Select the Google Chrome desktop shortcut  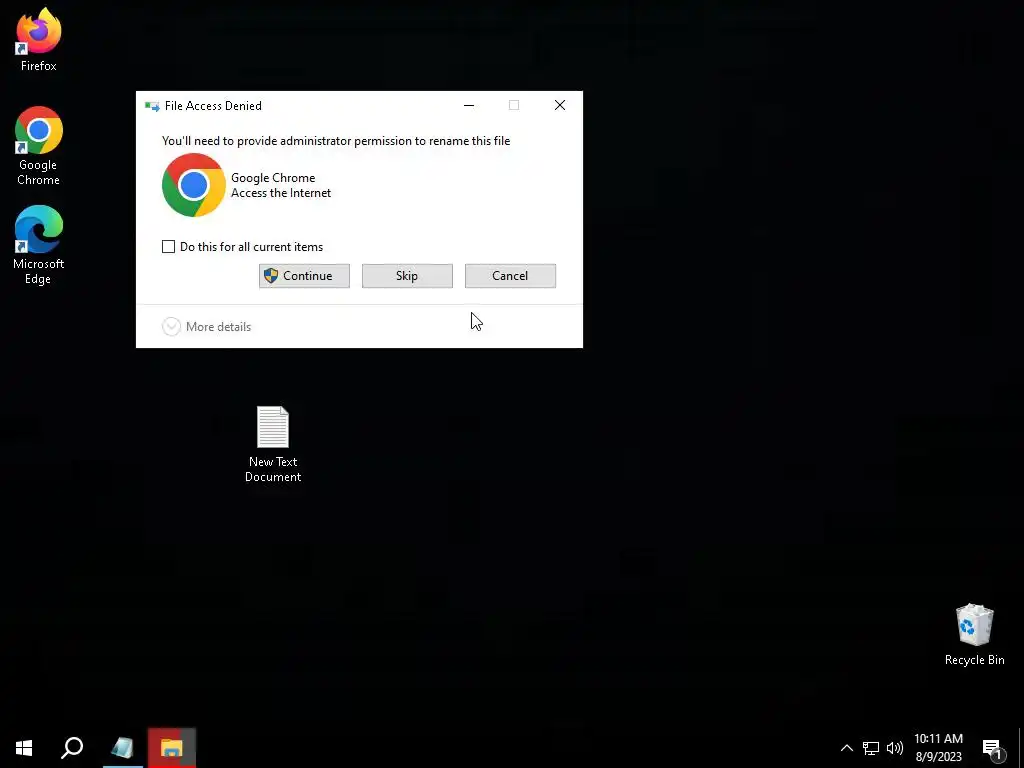click(x=39, y=146)
